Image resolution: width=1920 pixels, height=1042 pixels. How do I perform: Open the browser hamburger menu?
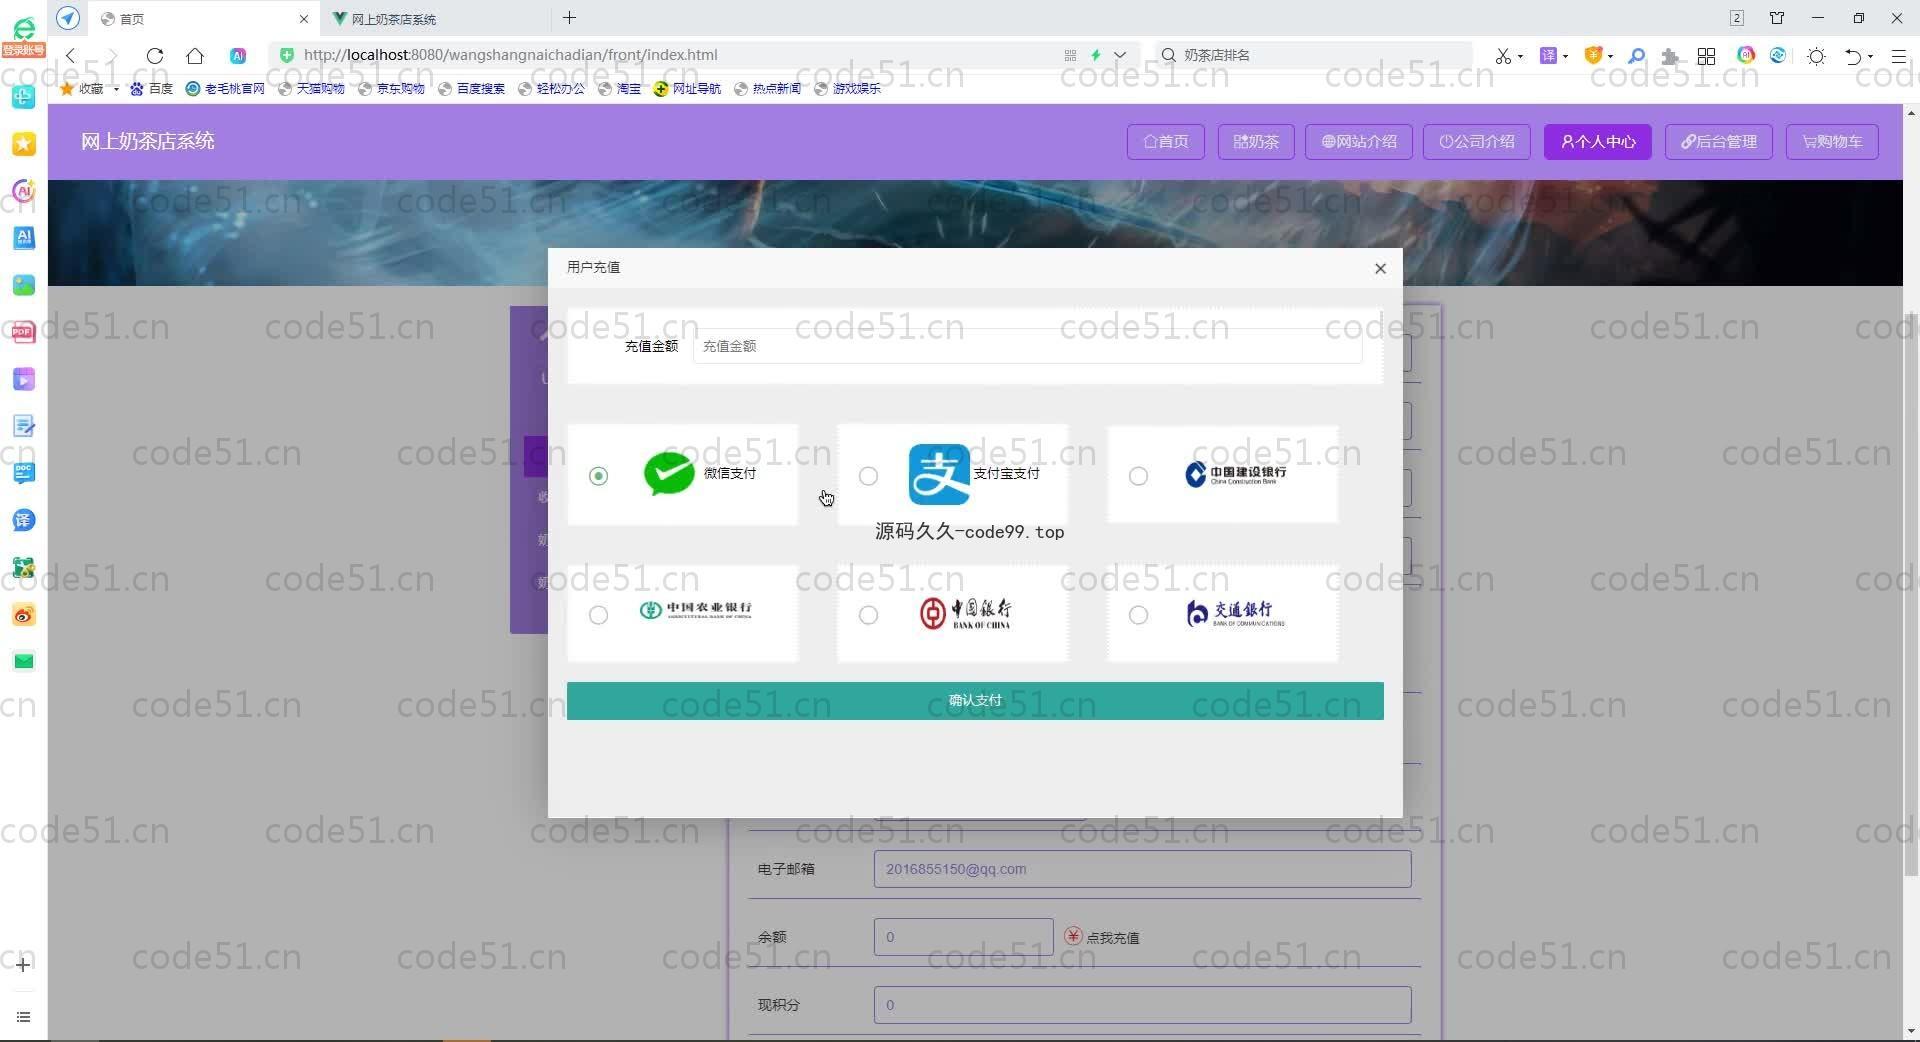[1898, 56]
